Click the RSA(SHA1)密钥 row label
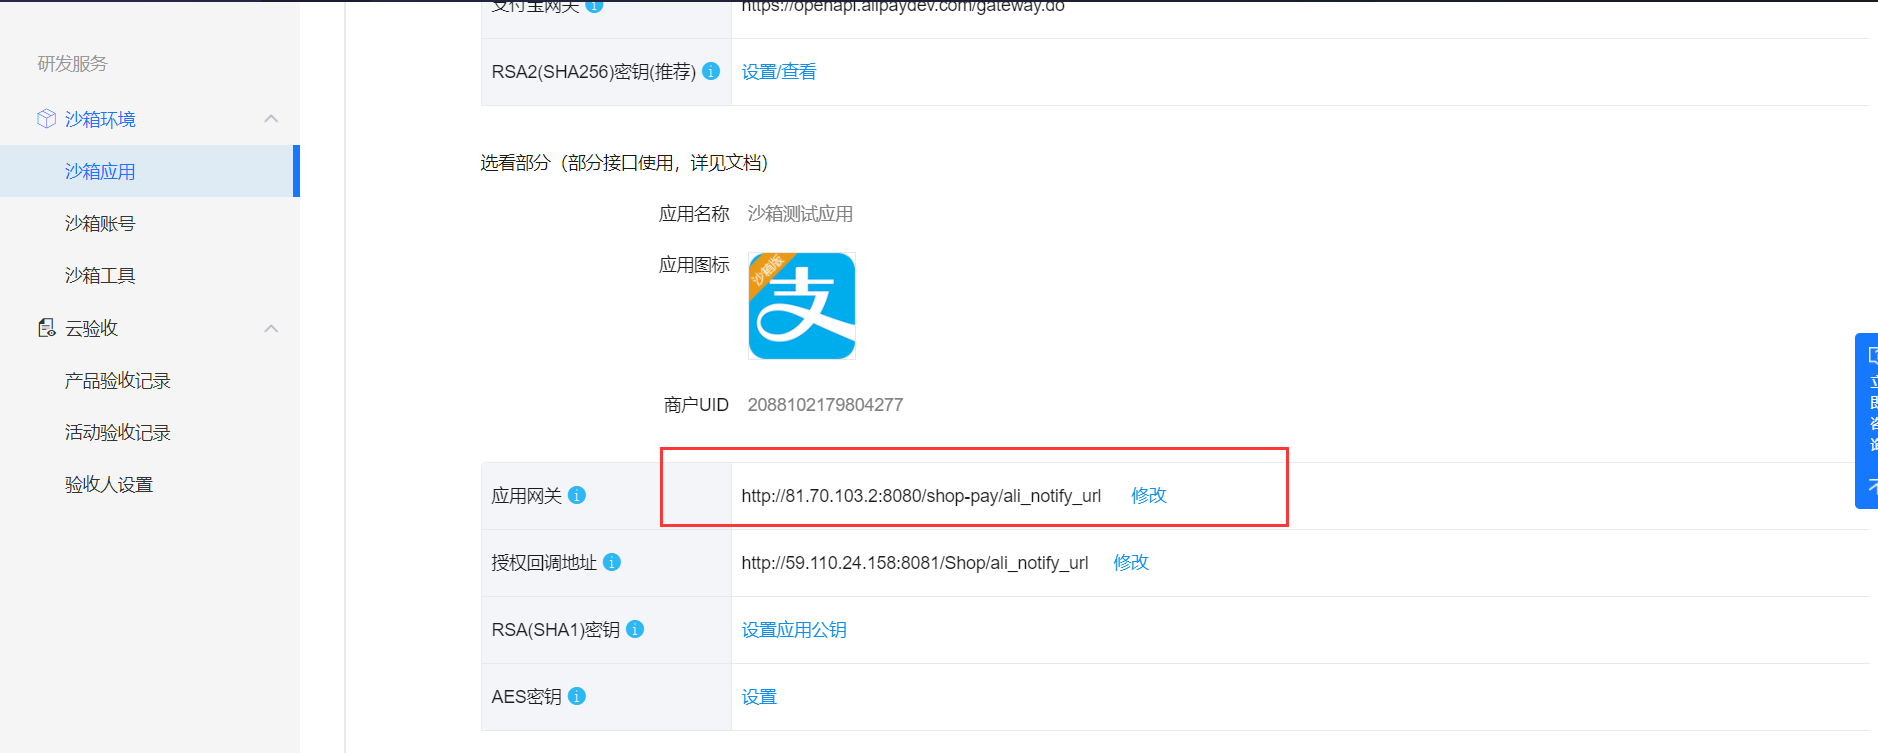 556,629
